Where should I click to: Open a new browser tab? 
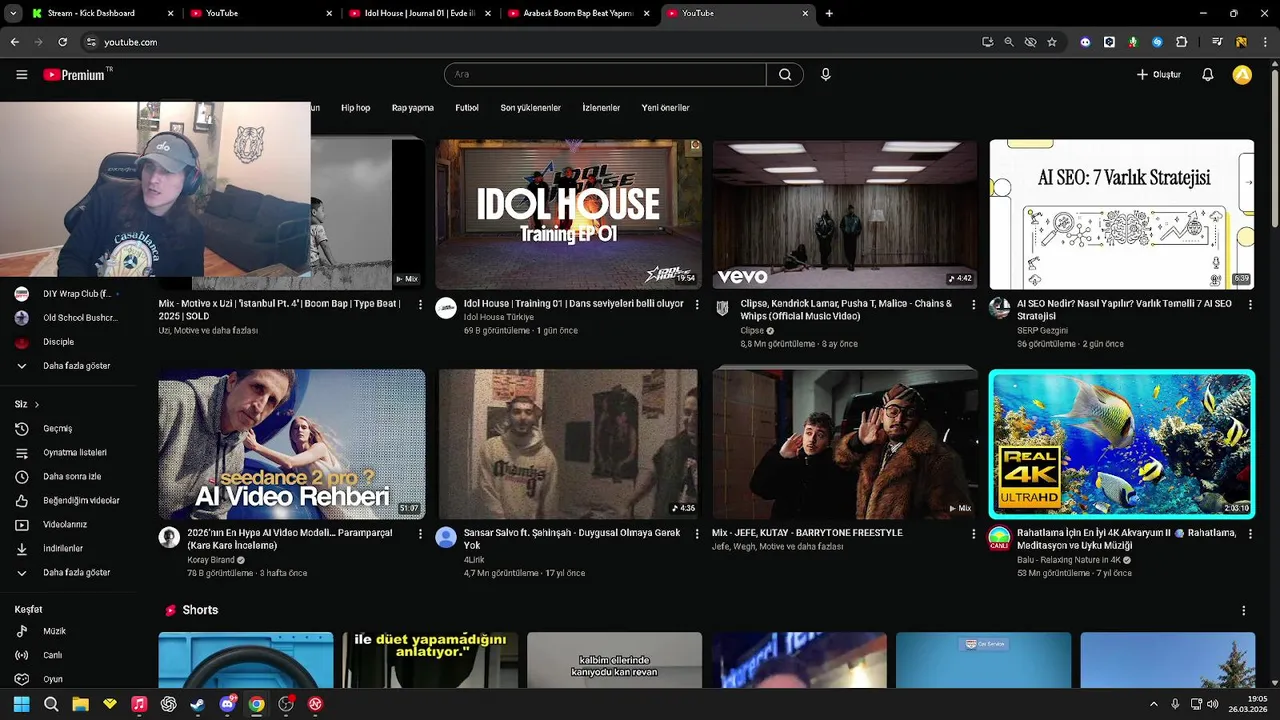(x=829, y=13)
